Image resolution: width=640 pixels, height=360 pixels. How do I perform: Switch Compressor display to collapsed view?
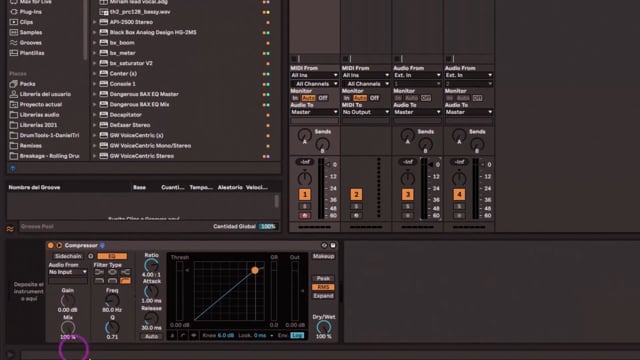click(x=172, y=336)
